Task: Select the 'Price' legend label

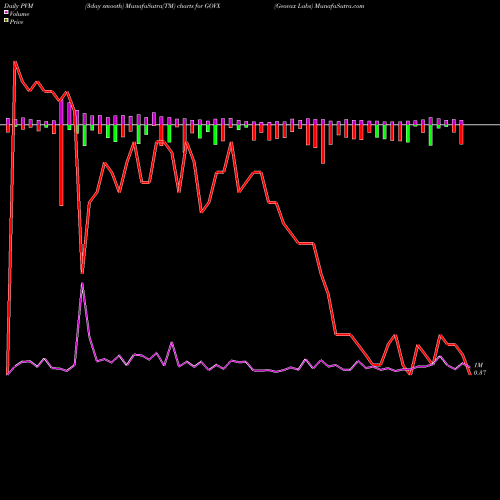Action: (16, 22)
